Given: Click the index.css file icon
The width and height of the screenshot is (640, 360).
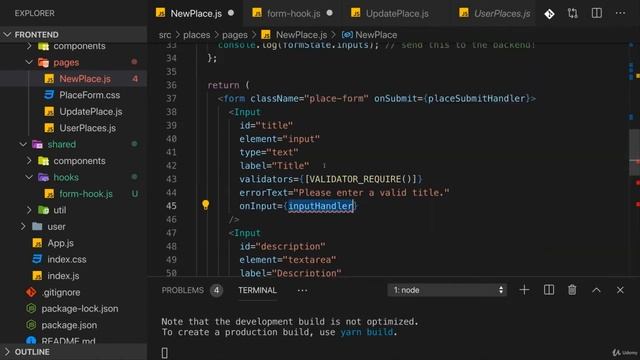Looking at the screenshot, I should point(37,259).
